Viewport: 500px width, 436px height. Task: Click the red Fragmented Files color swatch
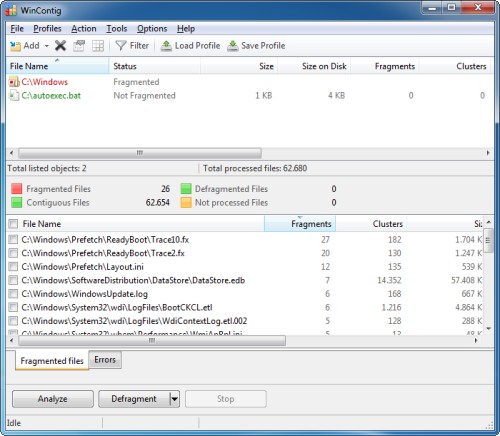point(17,189)
